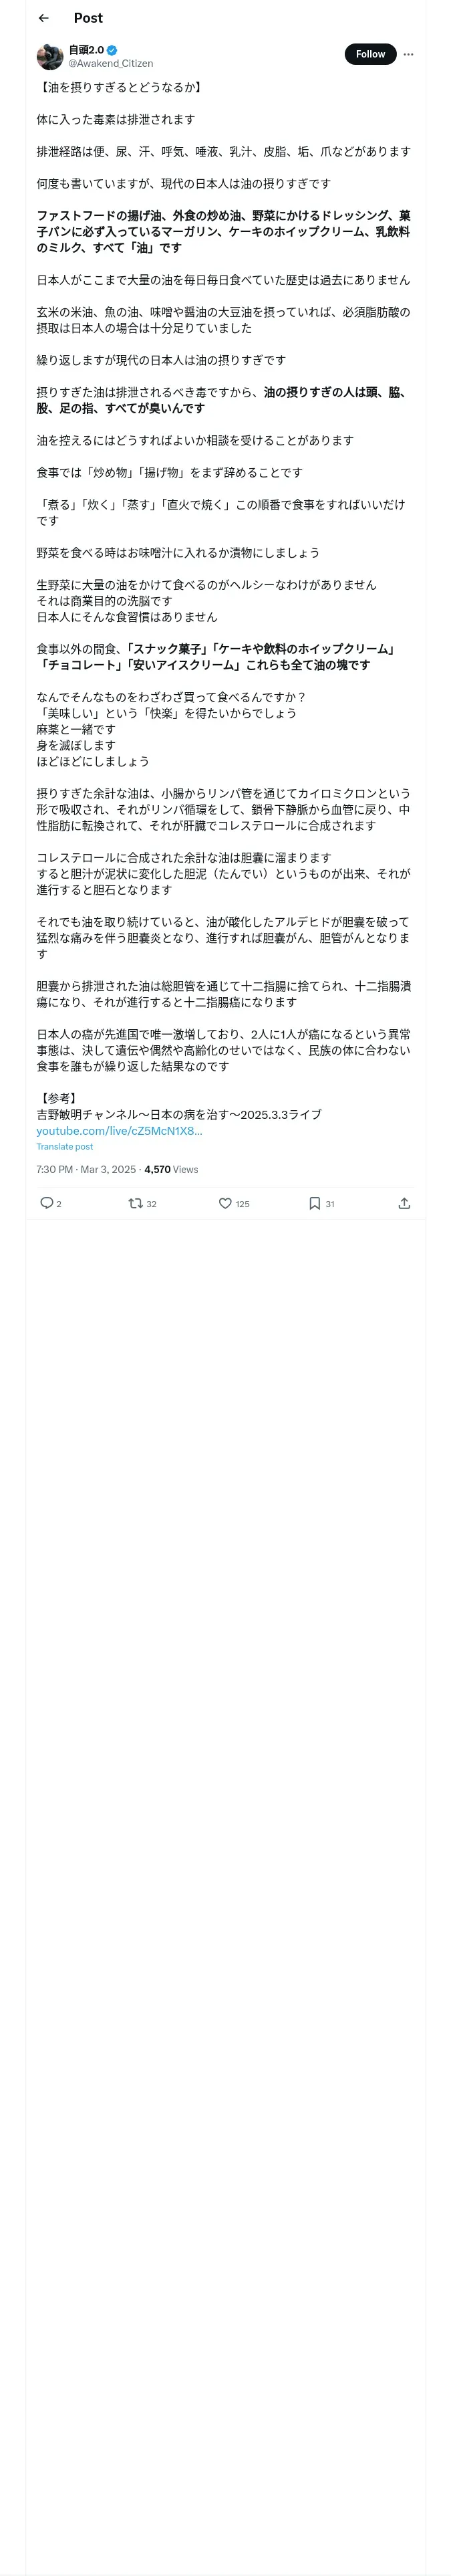Click the Post header title

point(88,18)
